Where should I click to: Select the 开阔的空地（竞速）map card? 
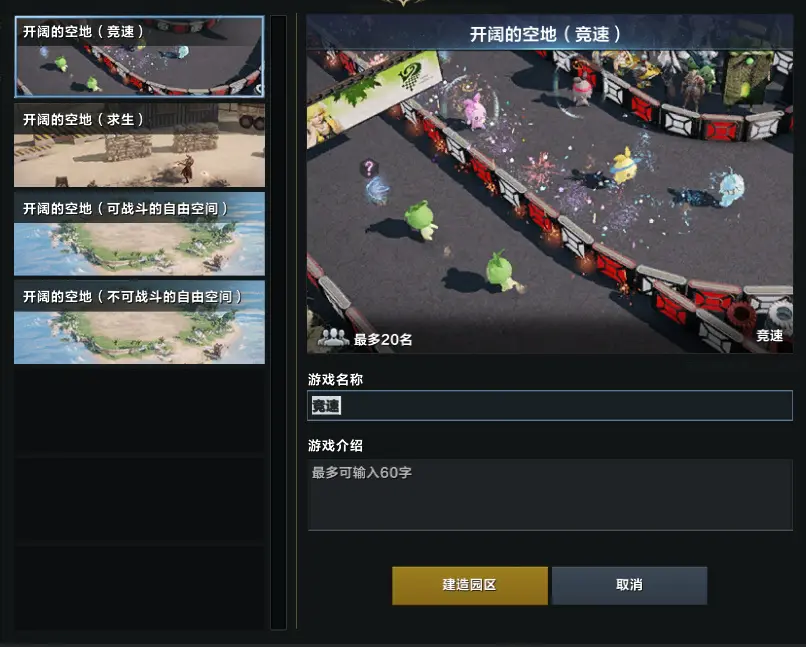pyautogui.click(x=139, y=57)
